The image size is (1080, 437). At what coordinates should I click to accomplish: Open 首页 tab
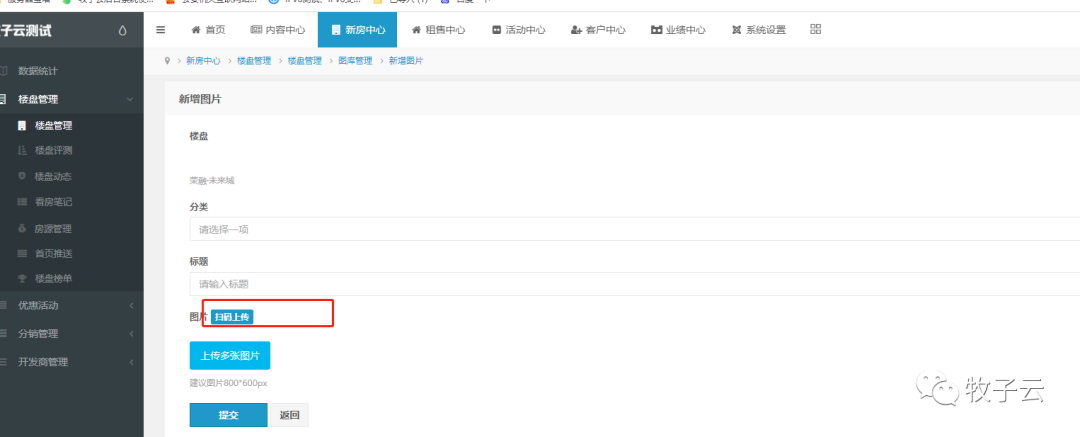click(x=207, y=30)
